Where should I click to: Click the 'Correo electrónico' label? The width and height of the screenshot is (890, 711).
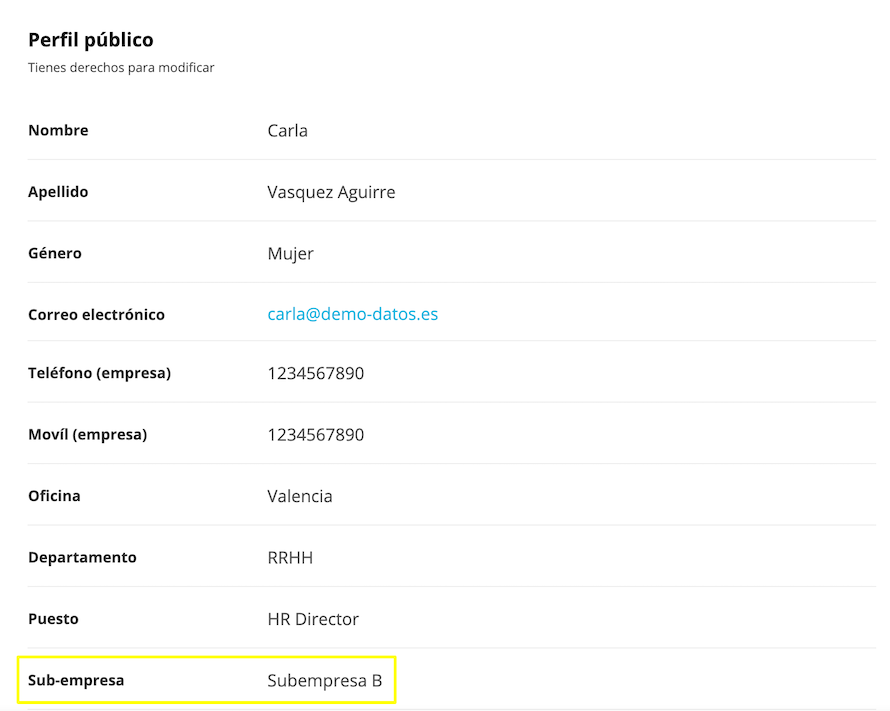(96, 314)
